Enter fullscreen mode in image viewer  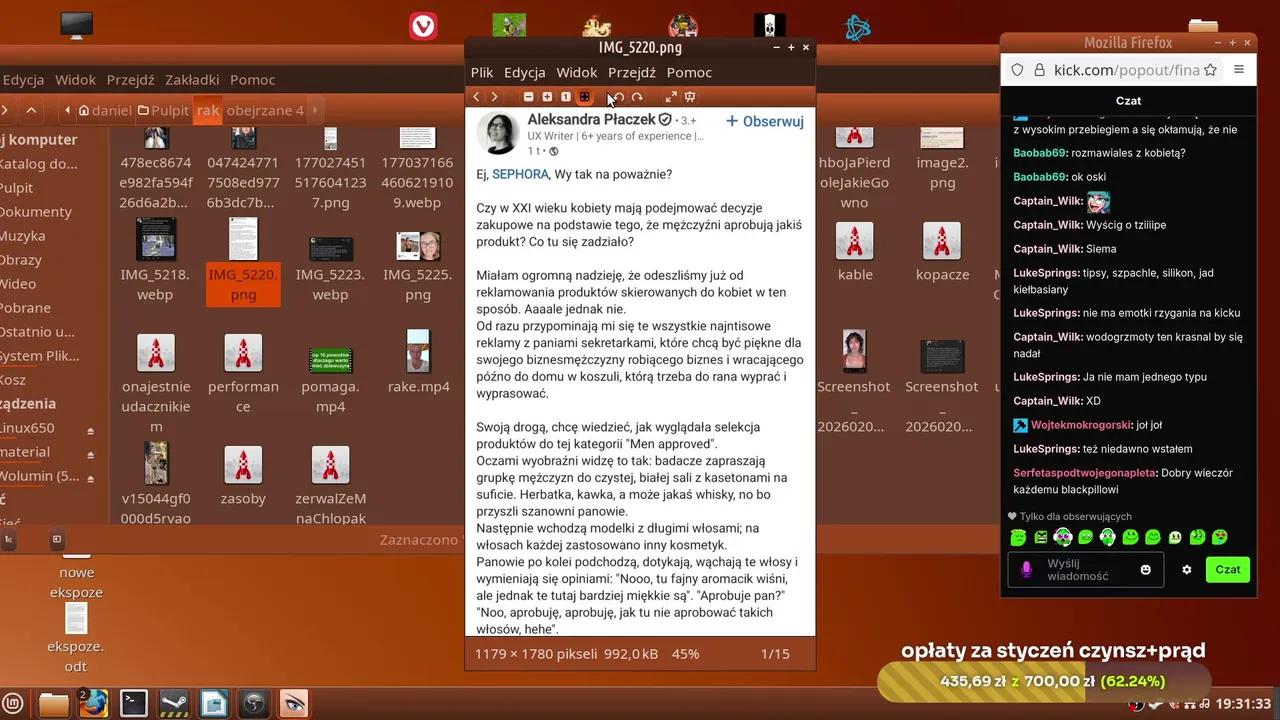[671, 97]
